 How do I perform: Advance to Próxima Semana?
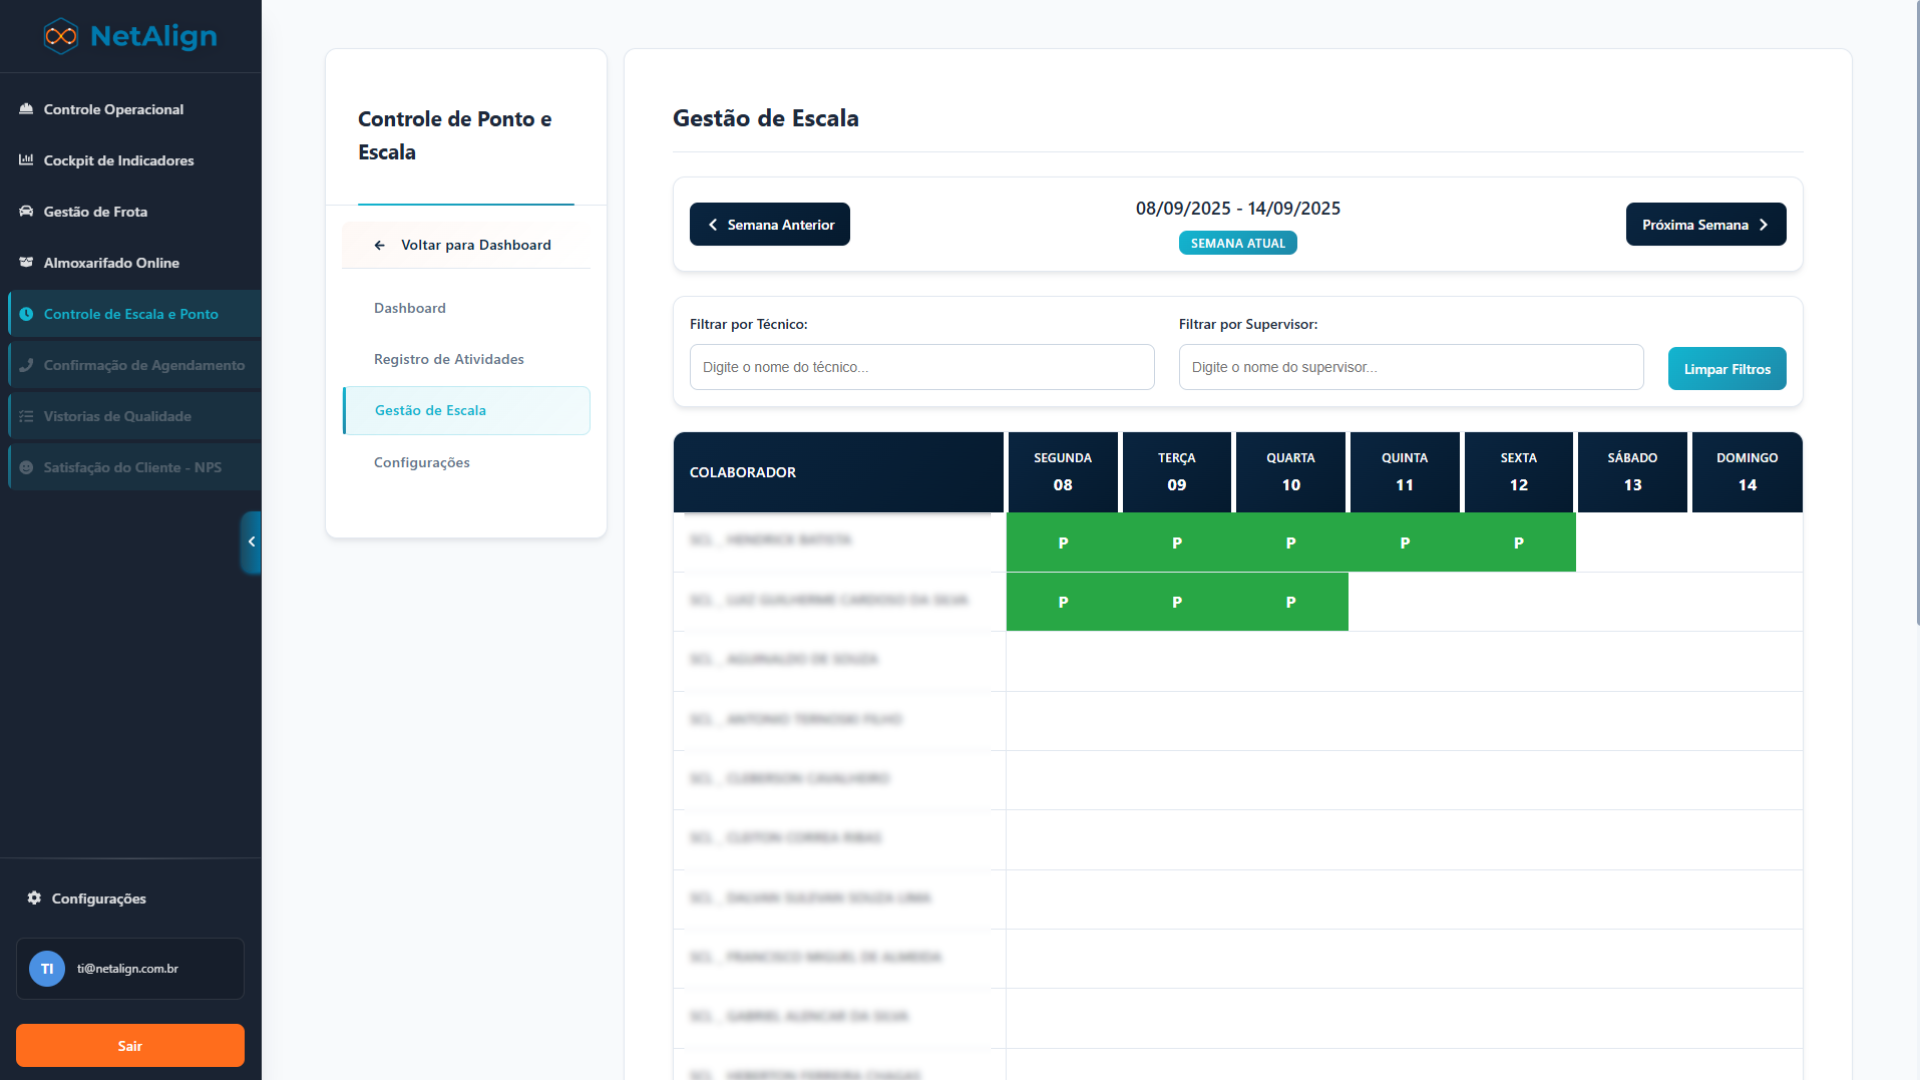click(x=1705, y=224)
